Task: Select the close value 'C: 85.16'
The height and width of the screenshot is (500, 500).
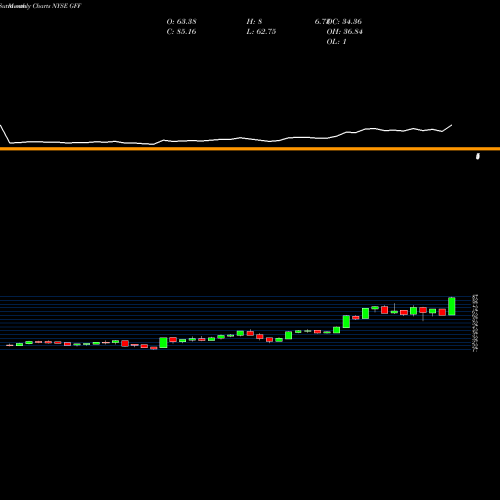Action: pos(181,32)
